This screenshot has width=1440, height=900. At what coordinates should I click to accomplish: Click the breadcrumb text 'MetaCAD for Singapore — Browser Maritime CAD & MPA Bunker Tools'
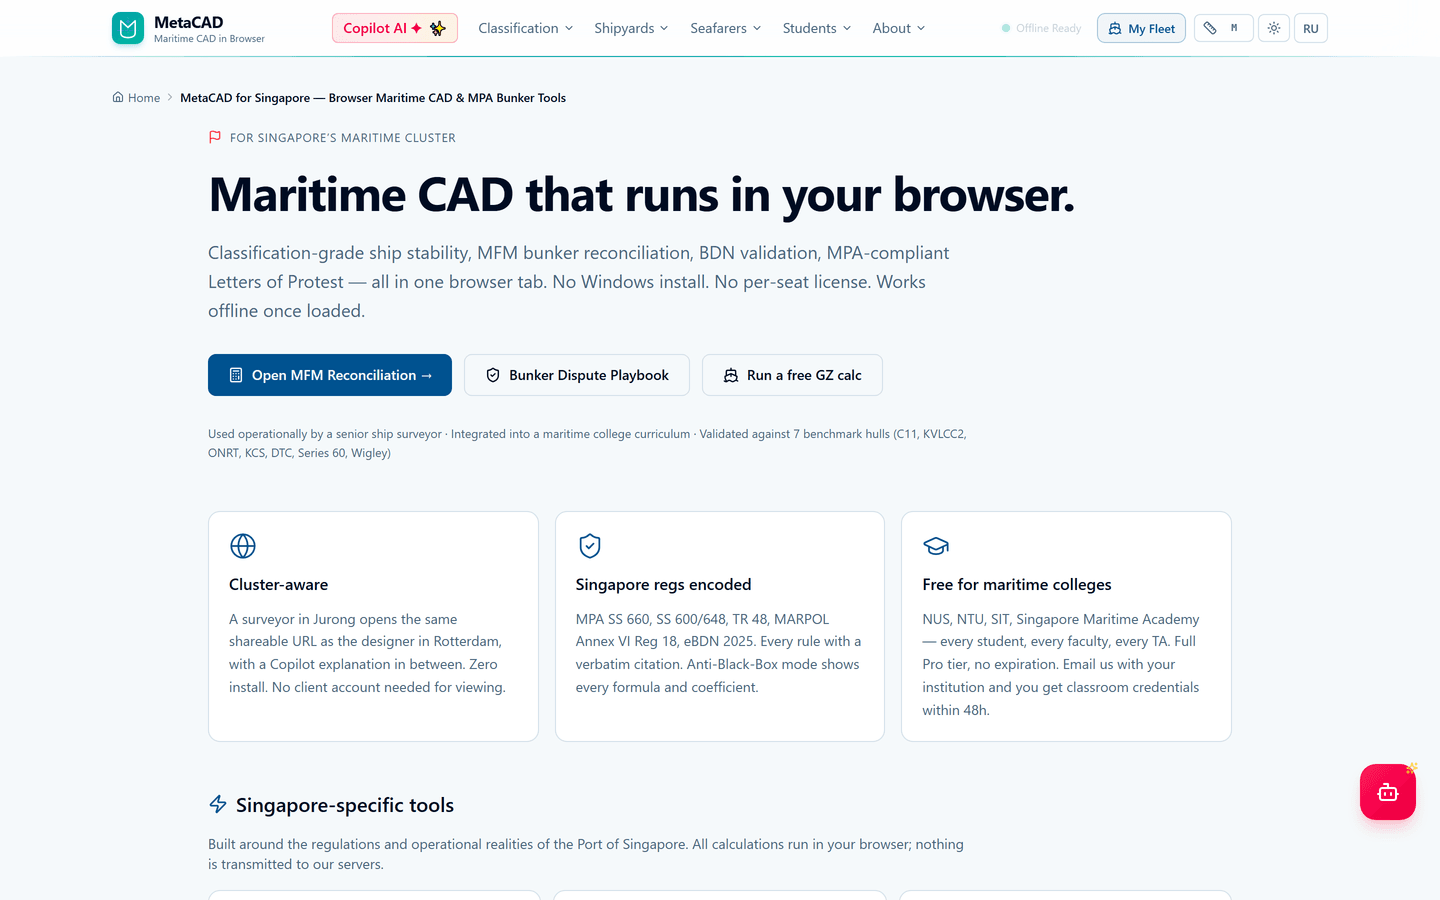pyautogui.click(x=373, y=98)
